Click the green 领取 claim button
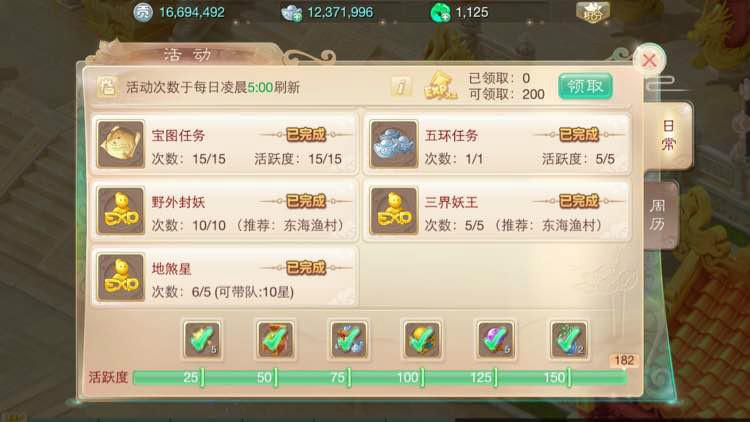The height and width of the screenshot is (422, 750). [585, 87]
